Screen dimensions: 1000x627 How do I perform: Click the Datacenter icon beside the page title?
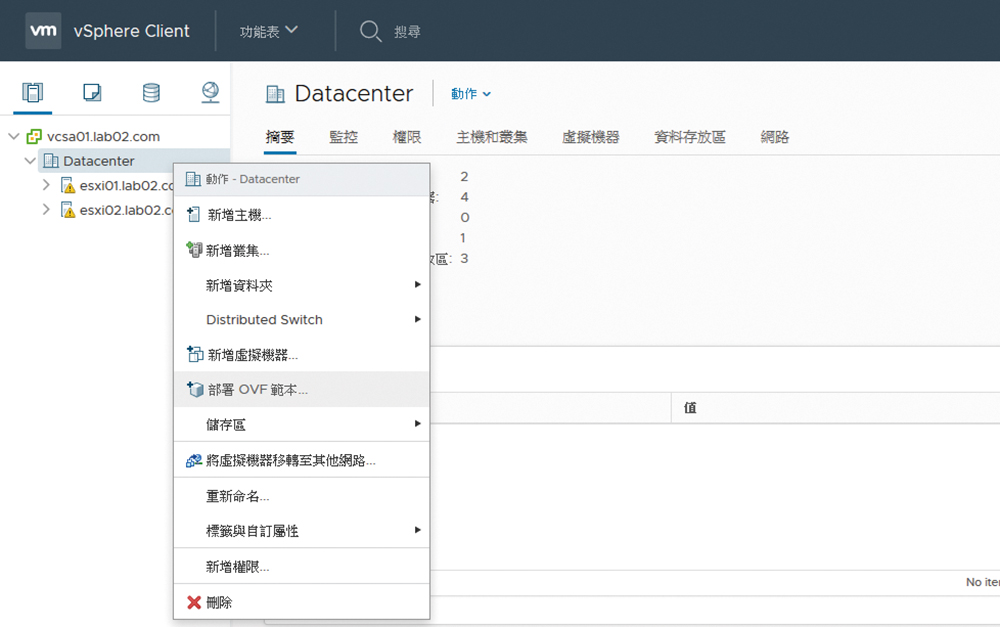click(275, 94)
